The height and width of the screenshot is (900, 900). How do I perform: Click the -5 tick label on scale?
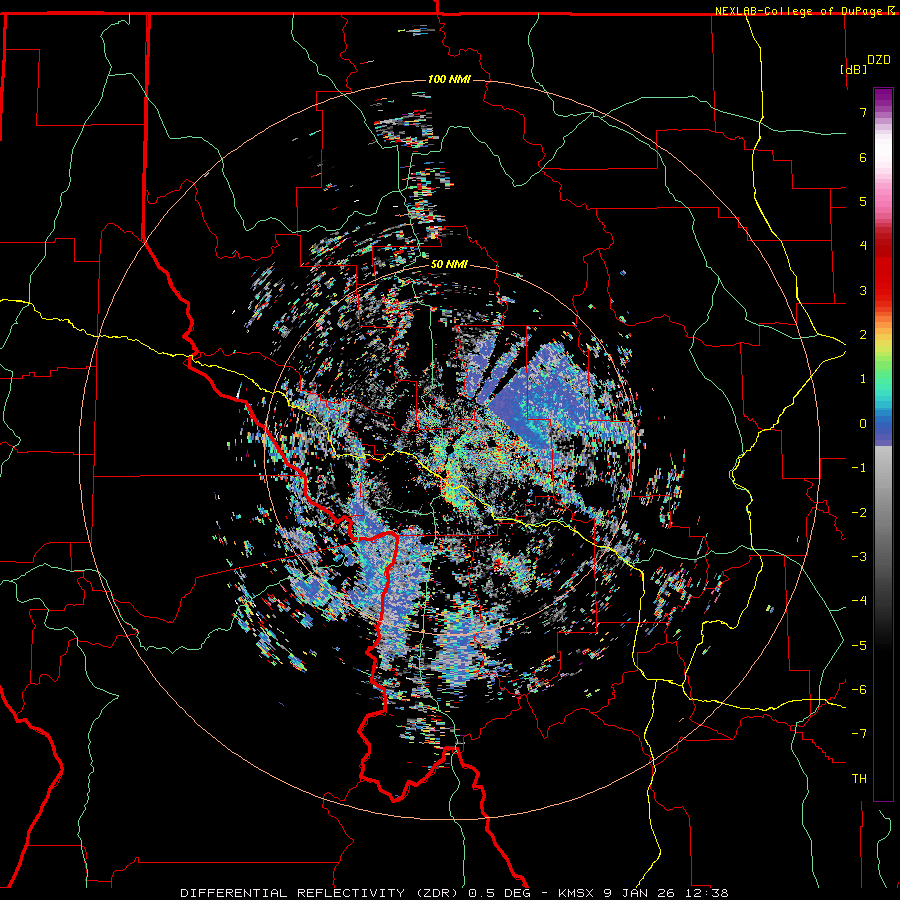click(859, 646)
